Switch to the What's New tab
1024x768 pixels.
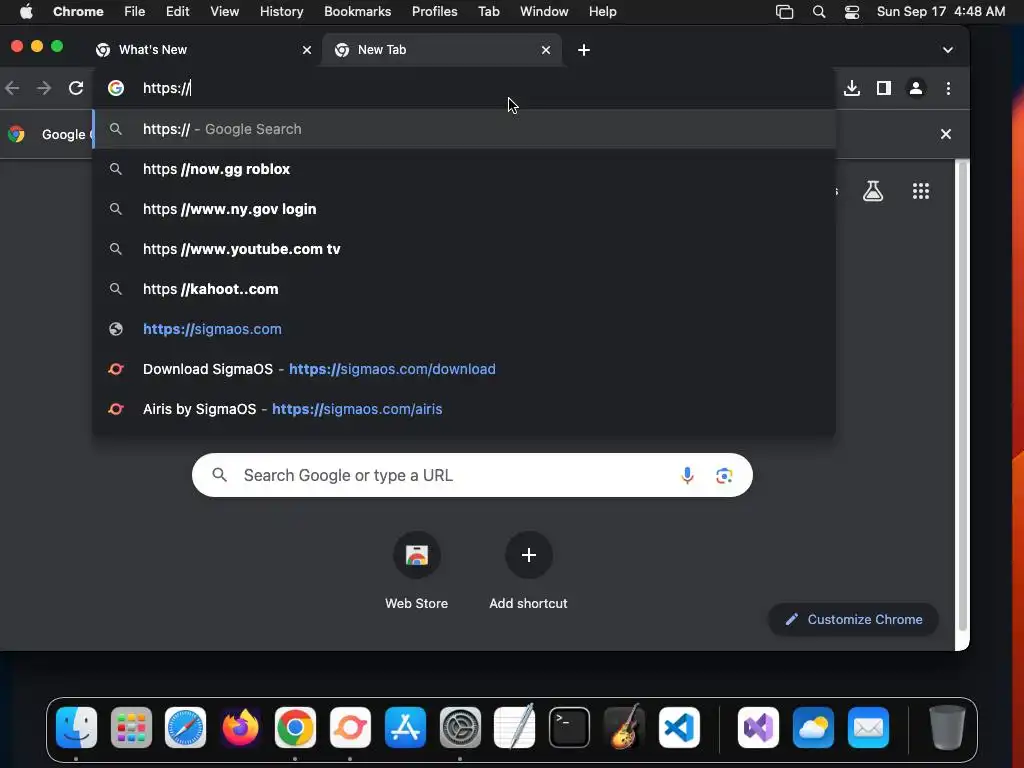(x=202, y=50)
